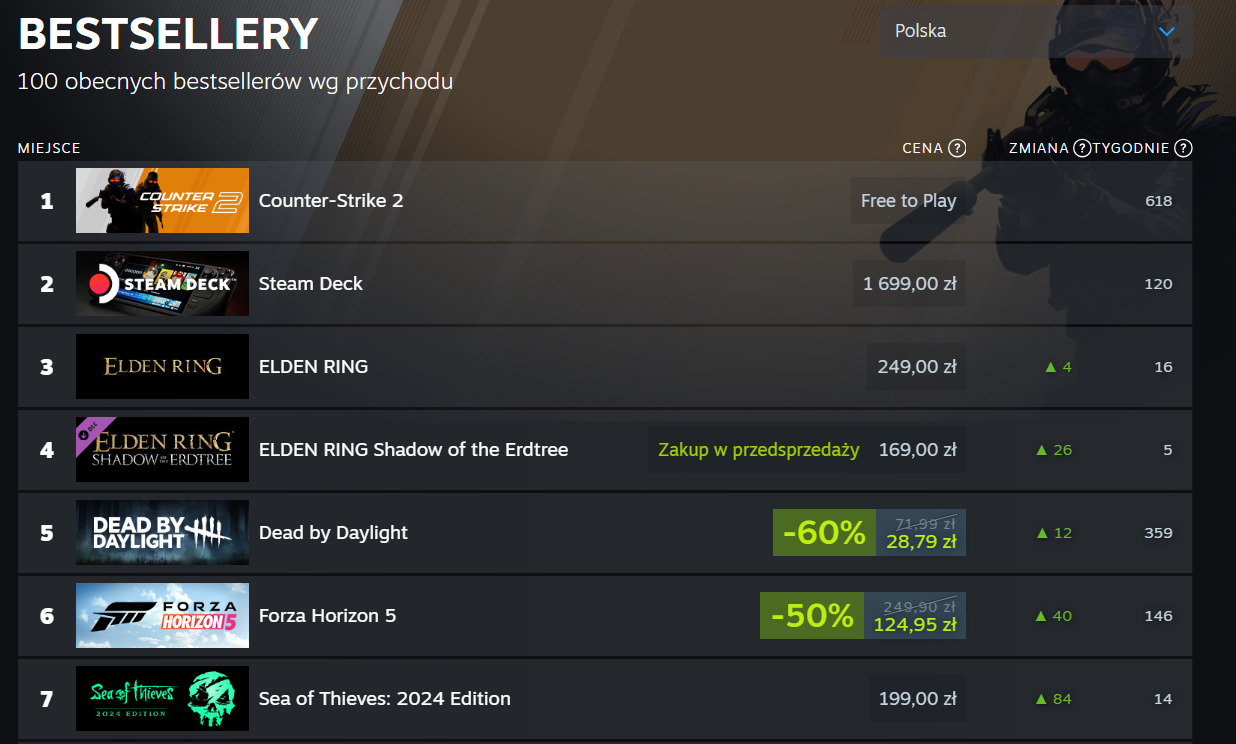This screenshot has height=744, width=1236.
Task: Click the -50% discount badge for Forza Horizon 5
Action: click(812, 616)
